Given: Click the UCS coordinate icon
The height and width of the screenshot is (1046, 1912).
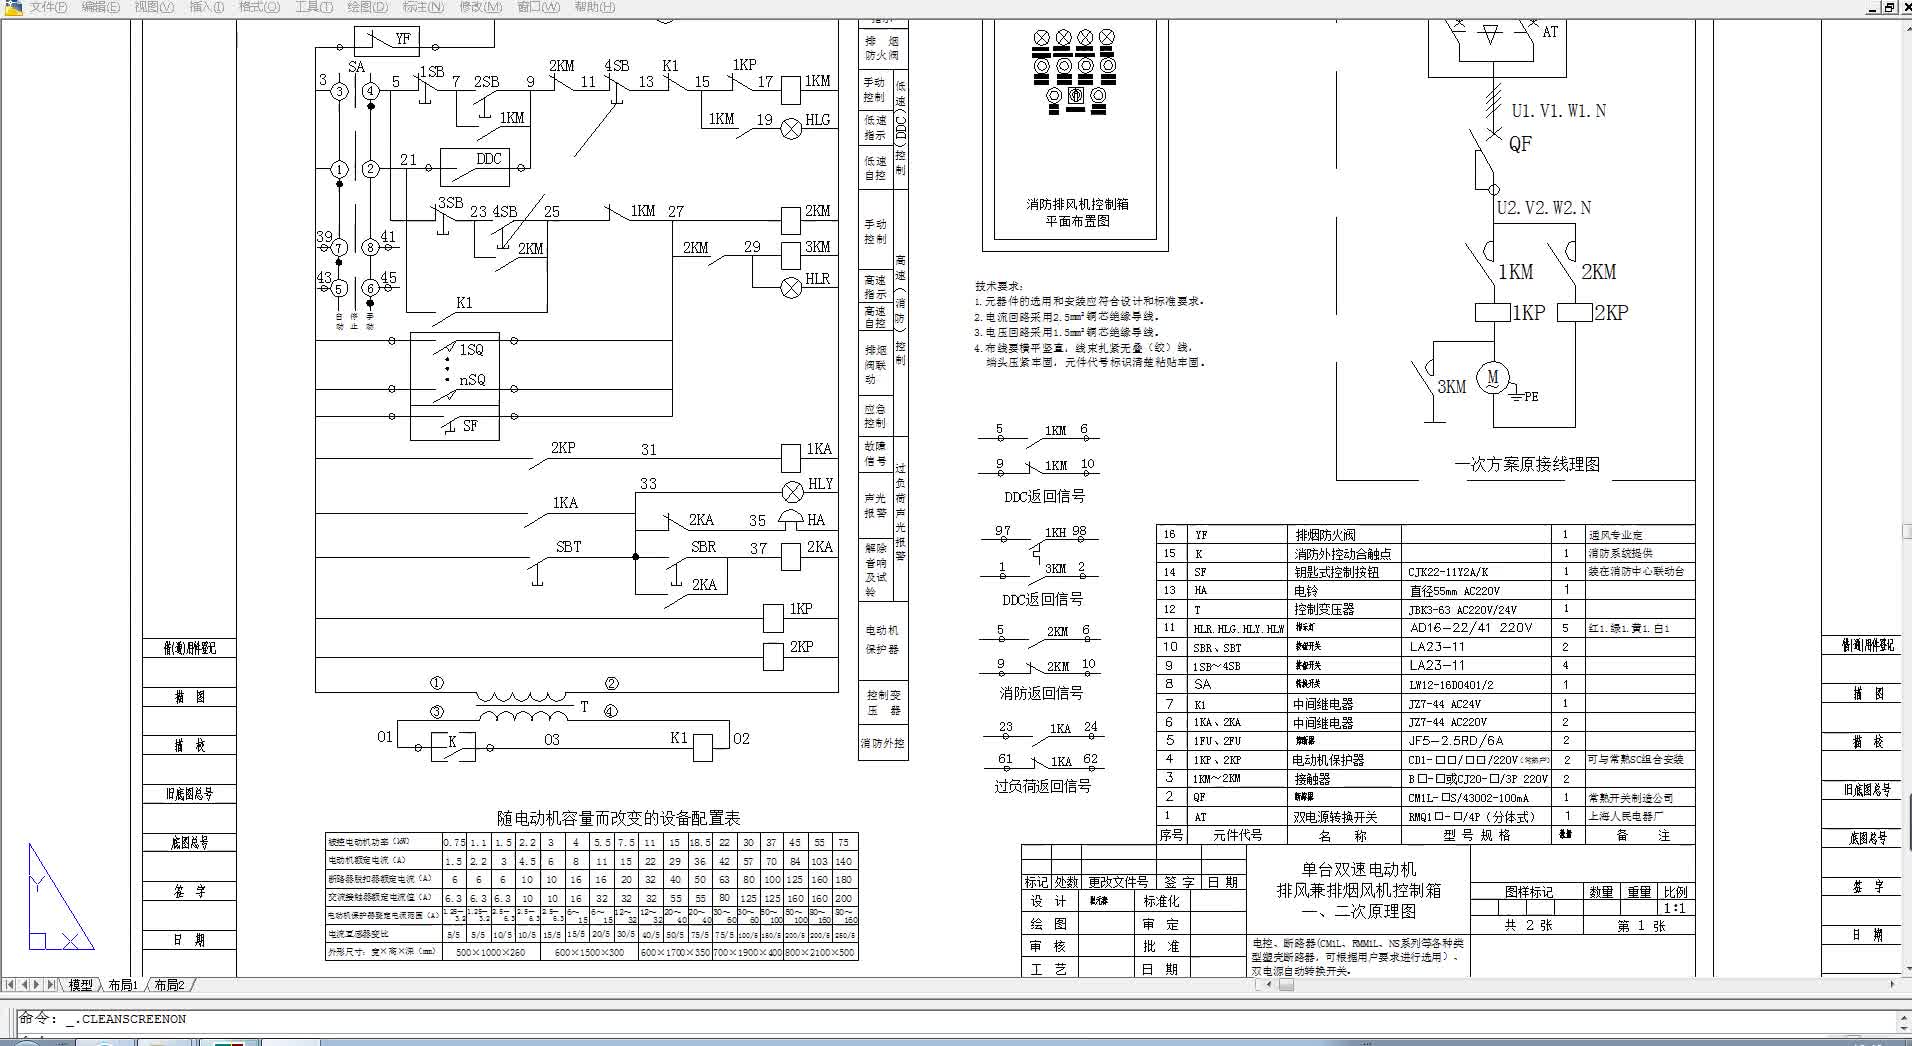Looking at the screenshot, I should click(60, 897).
